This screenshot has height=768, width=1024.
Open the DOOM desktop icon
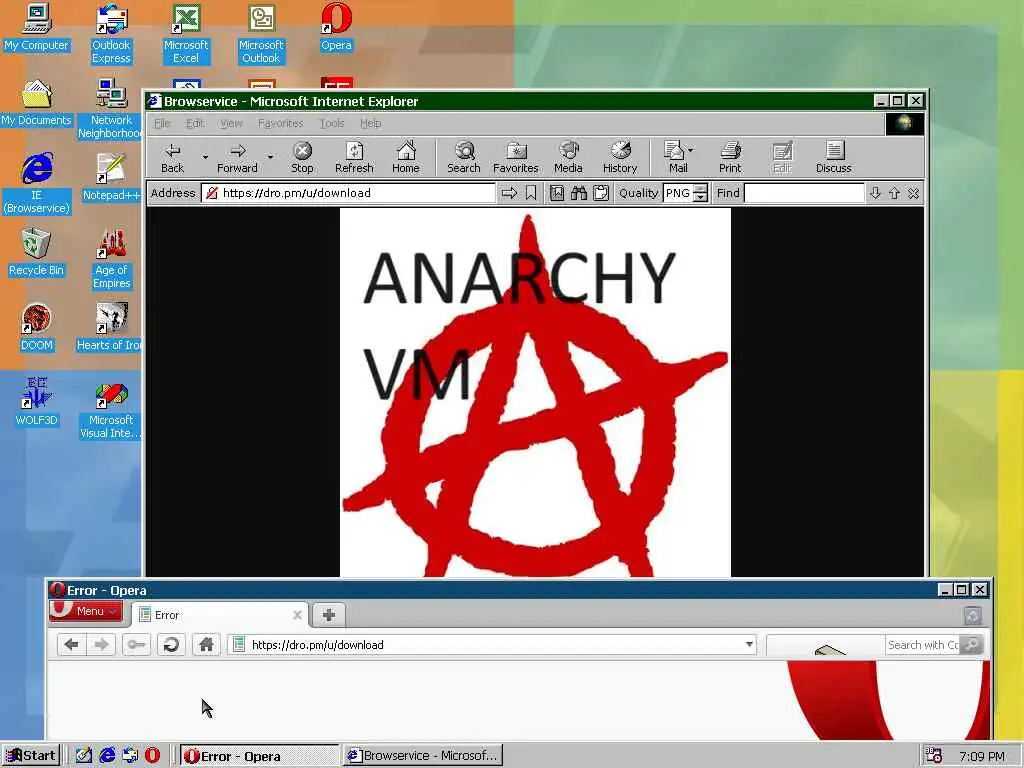pos(37,328)
